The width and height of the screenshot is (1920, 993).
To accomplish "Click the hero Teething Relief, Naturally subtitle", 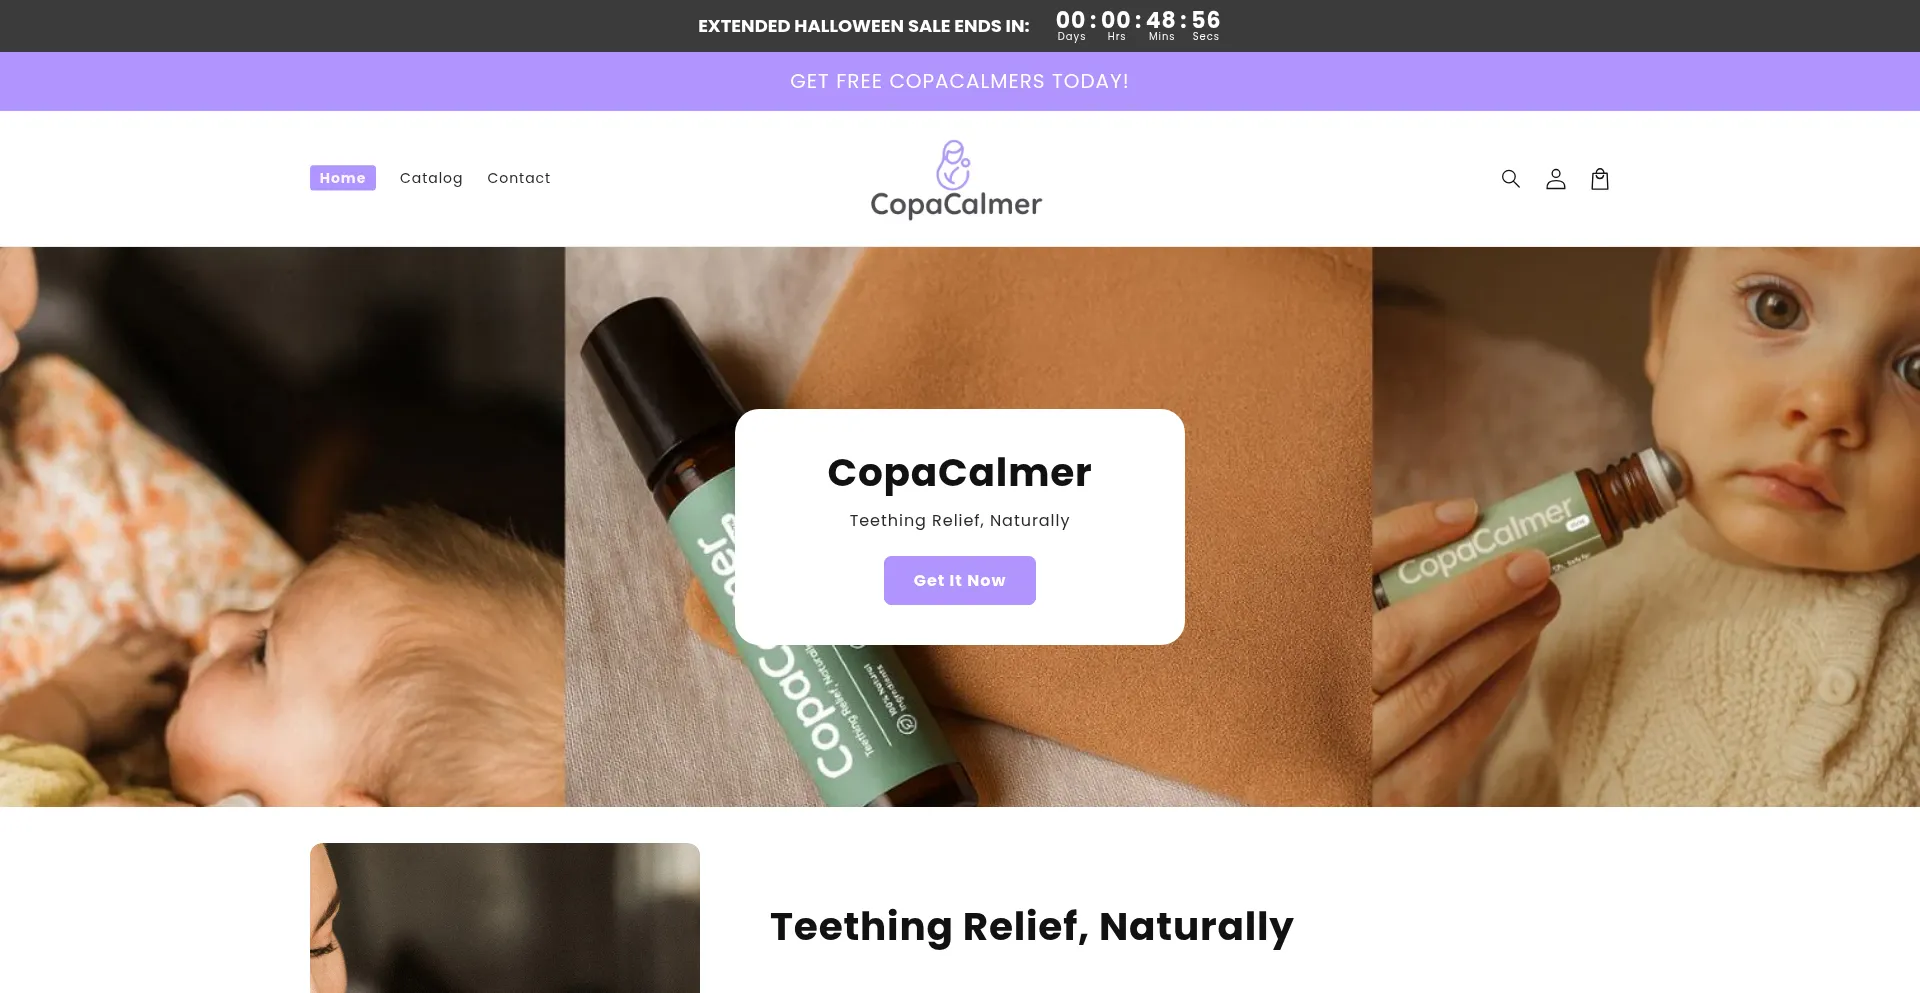I will [960, 520].
